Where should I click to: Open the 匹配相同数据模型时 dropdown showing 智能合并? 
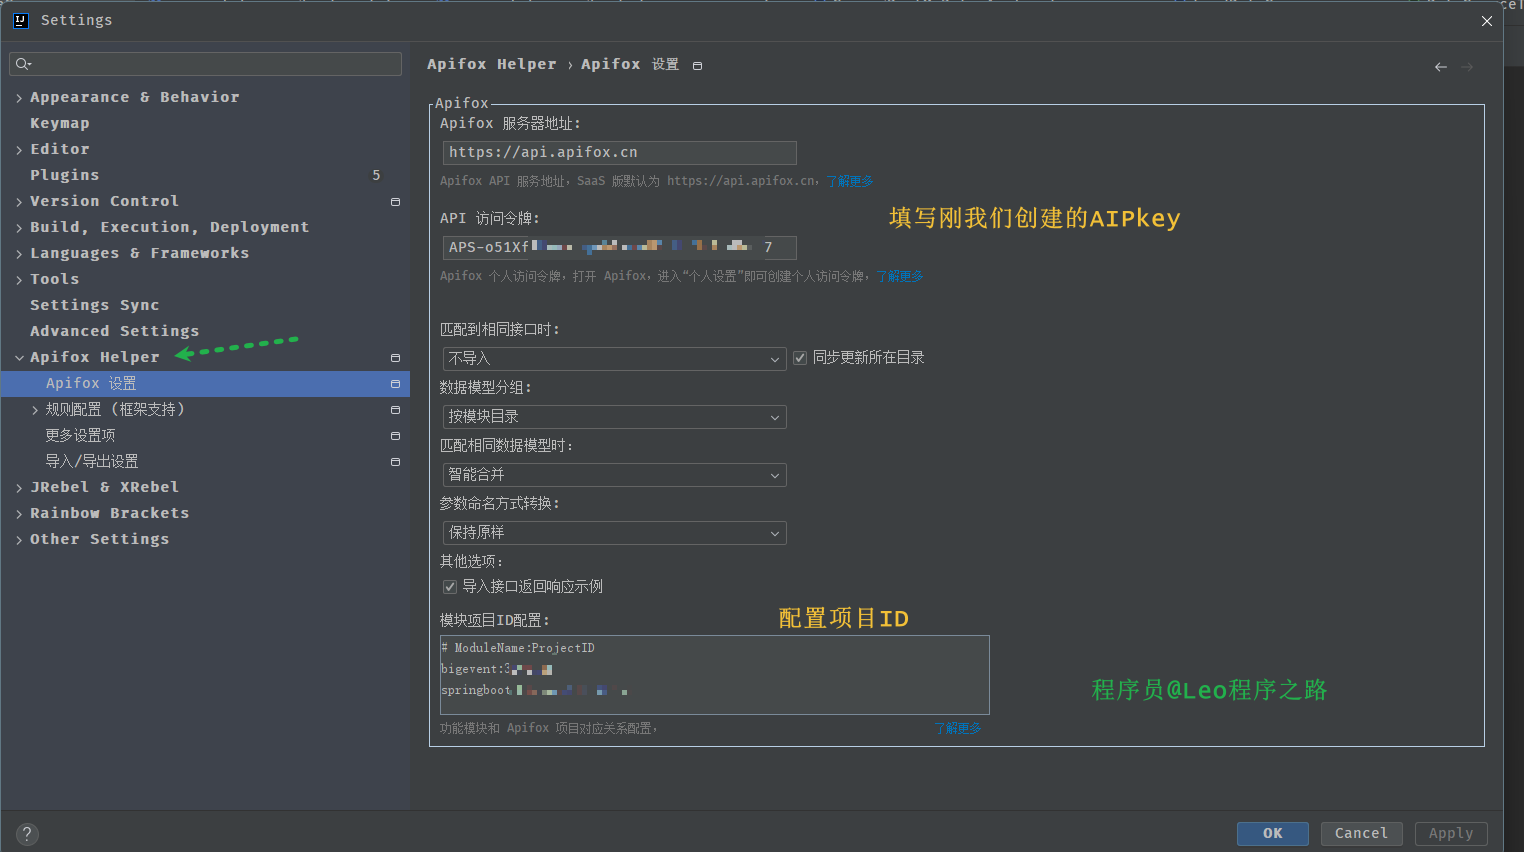tap(614, 475)
